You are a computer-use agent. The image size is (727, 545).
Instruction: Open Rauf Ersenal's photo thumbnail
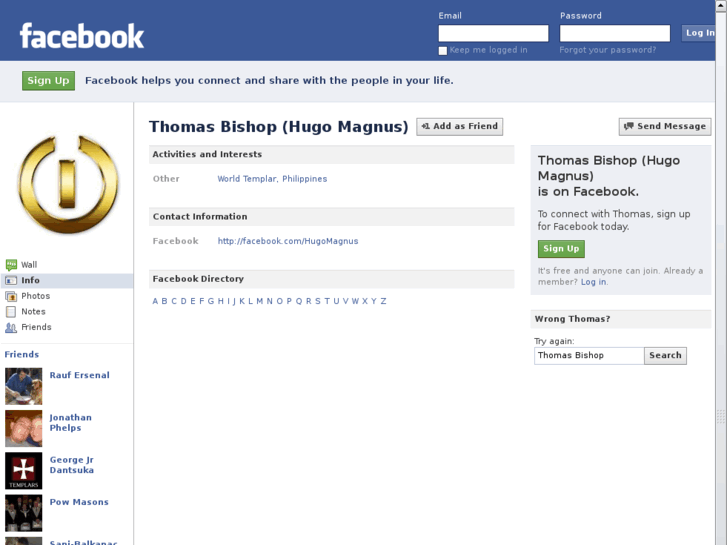24,386
